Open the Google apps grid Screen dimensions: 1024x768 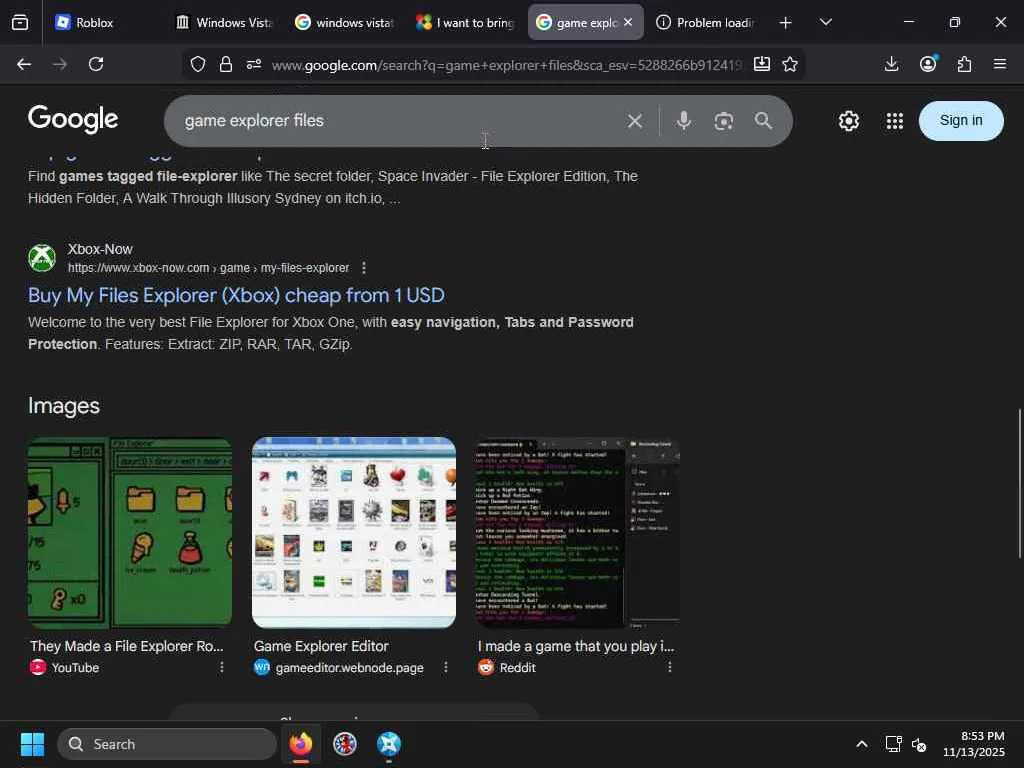point(895,121)
